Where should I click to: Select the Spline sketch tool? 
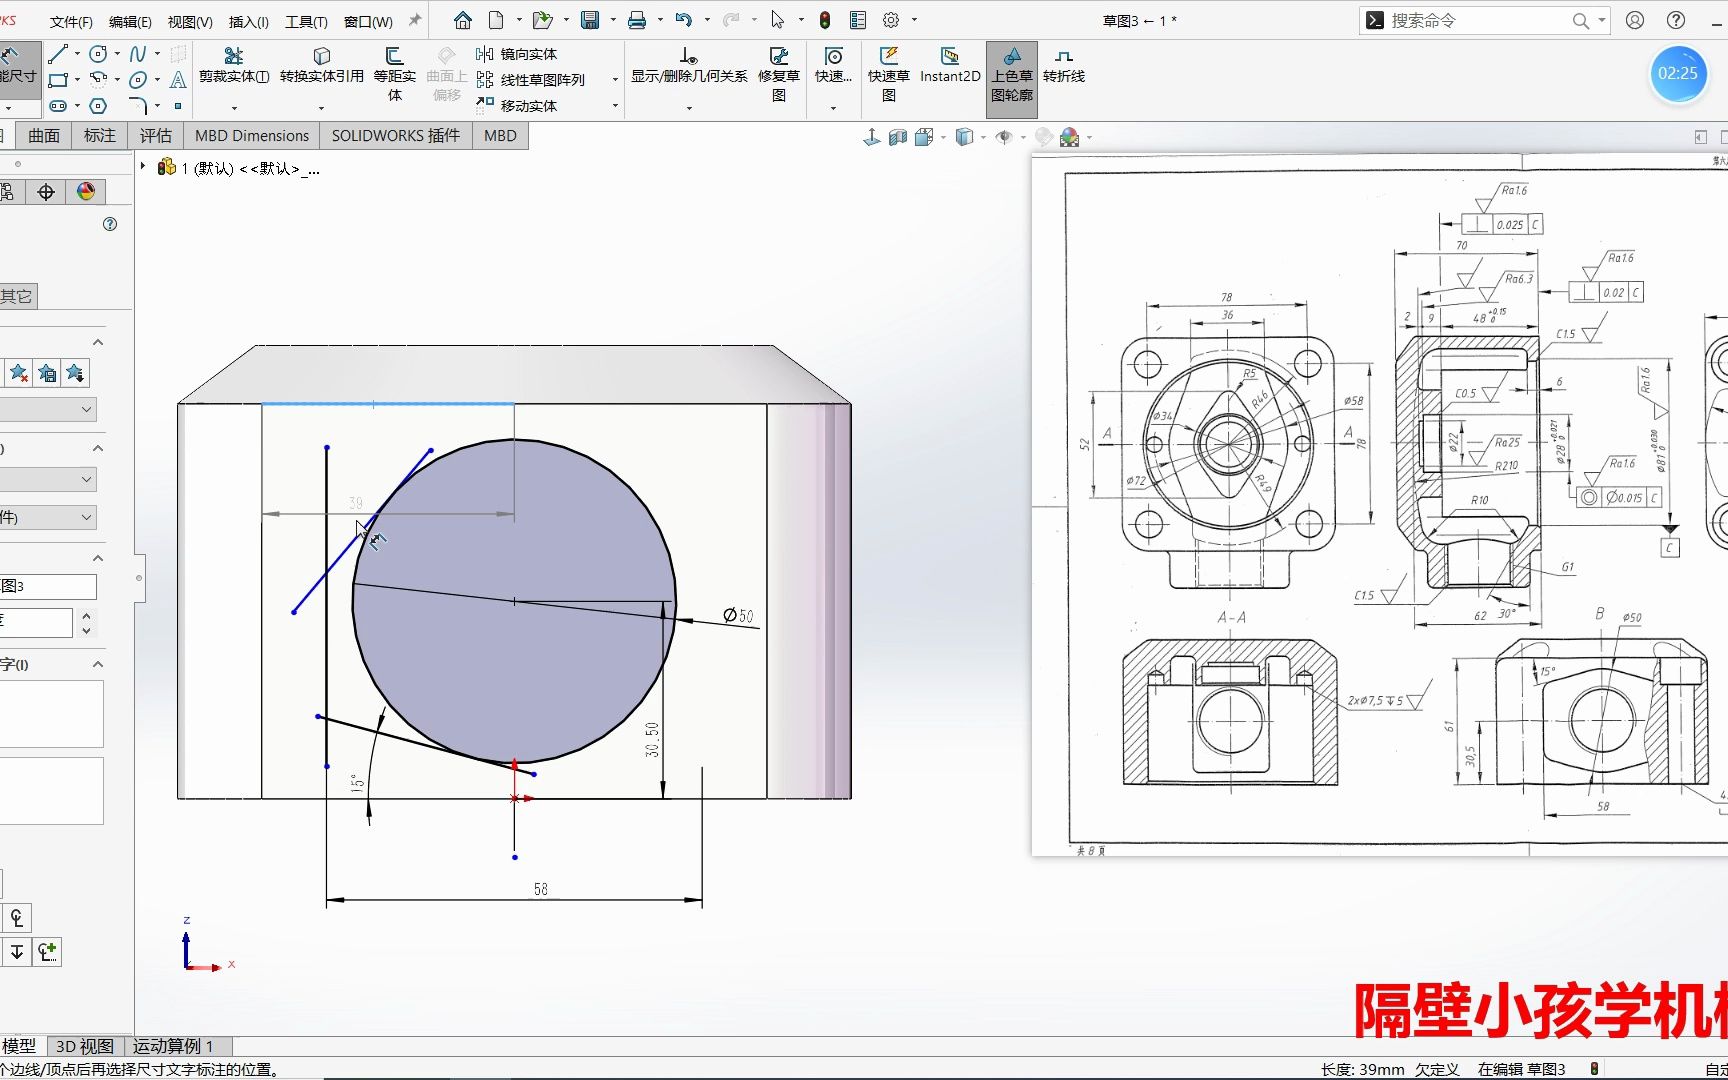(138, 54)
